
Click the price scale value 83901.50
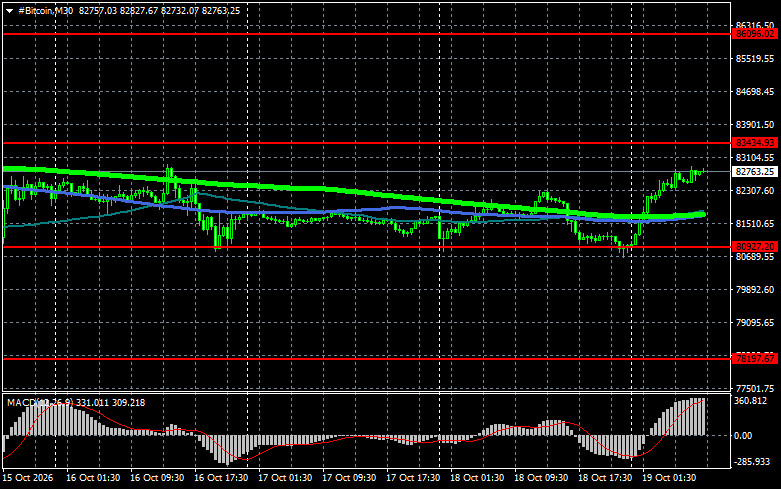point(755,124)
